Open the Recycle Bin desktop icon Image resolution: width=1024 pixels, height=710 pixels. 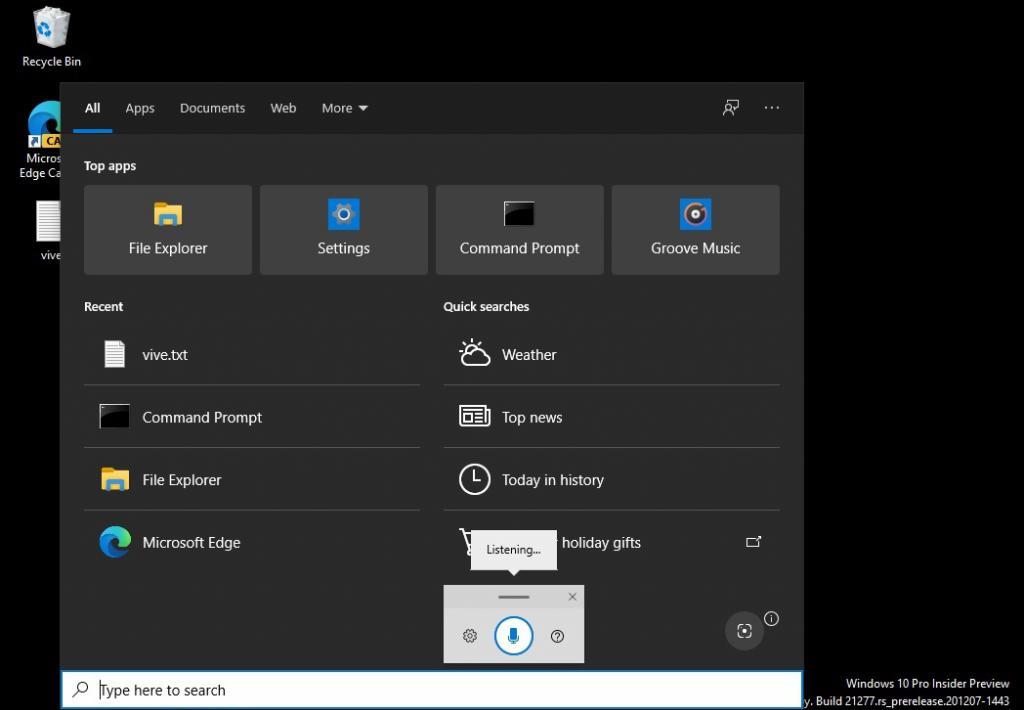pos(51,37)
